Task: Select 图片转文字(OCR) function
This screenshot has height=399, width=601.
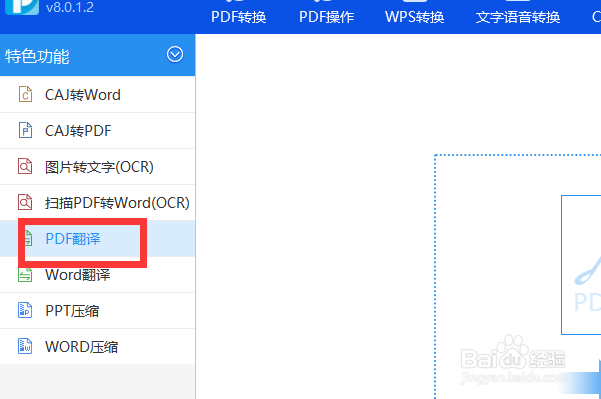Action: (97, 167)
